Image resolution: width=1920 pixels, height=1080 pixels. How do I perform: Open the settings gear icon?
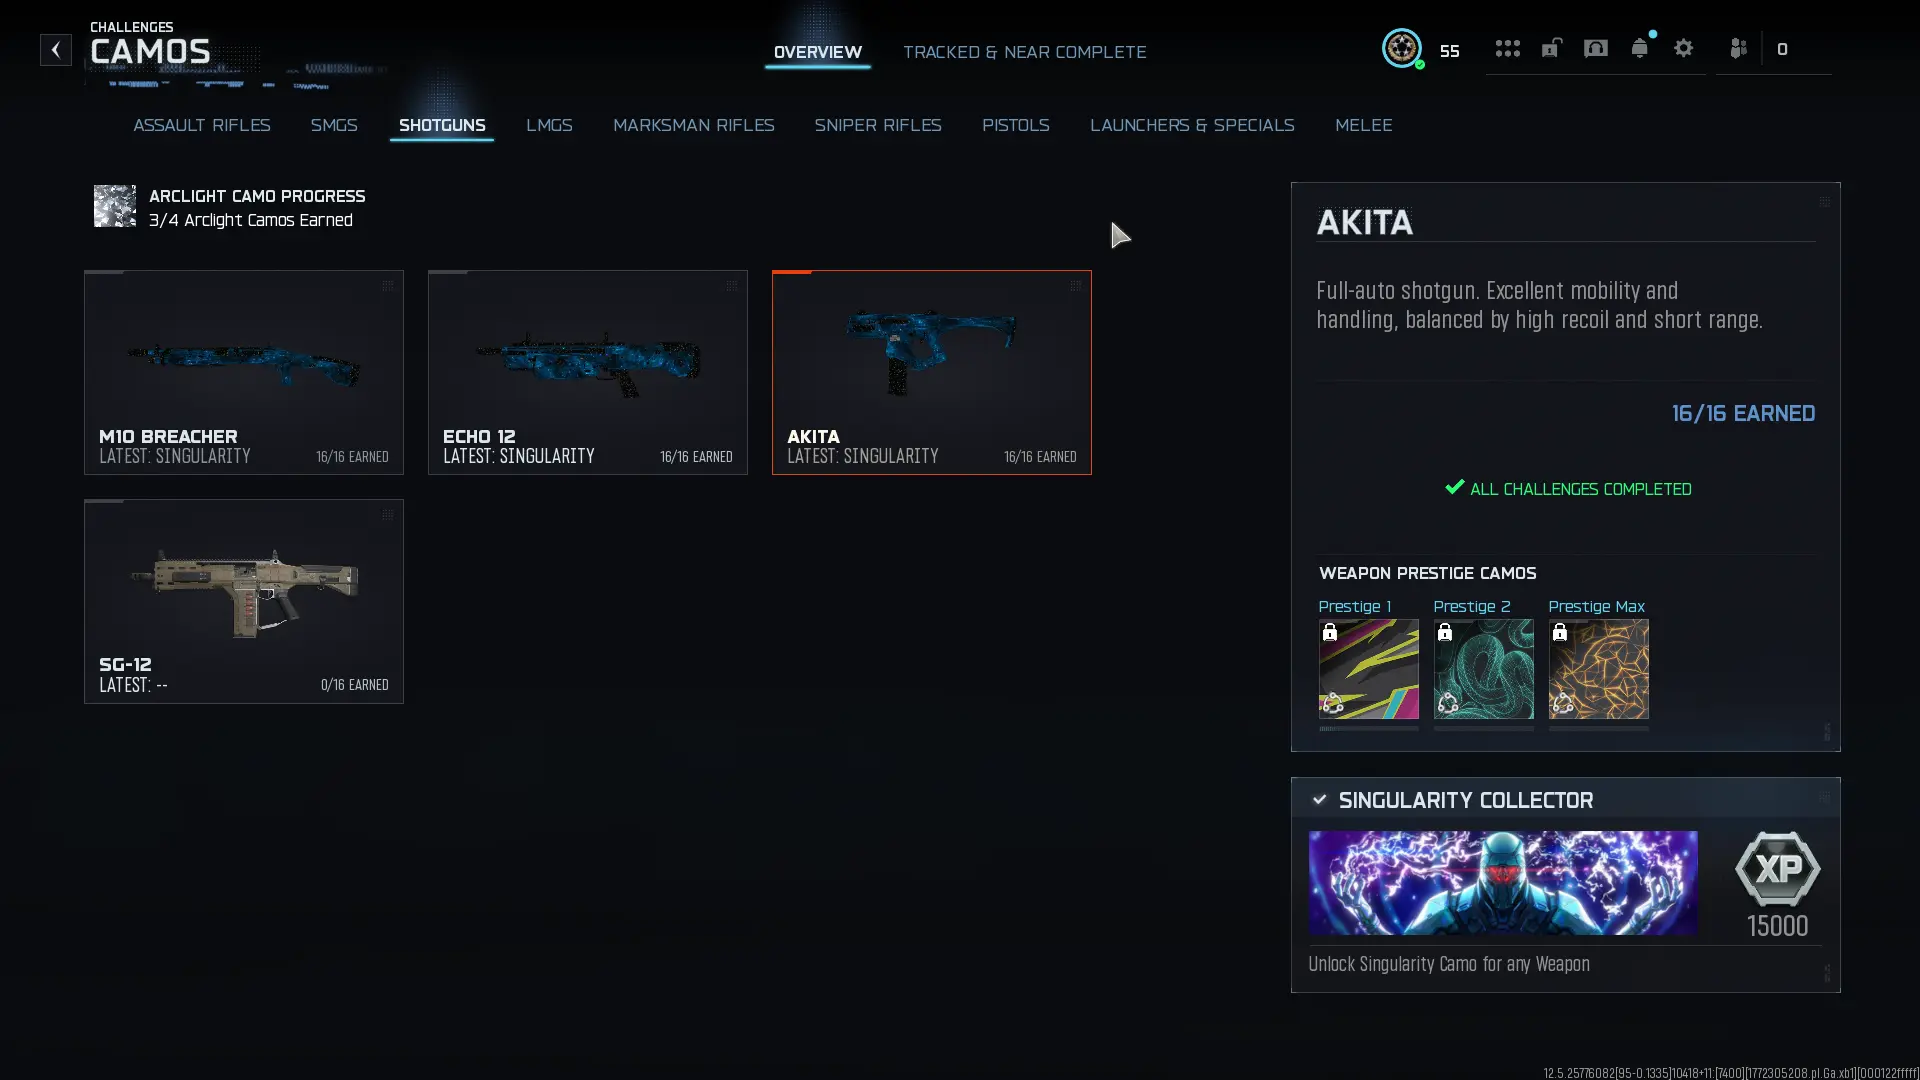click(1683, 49)
